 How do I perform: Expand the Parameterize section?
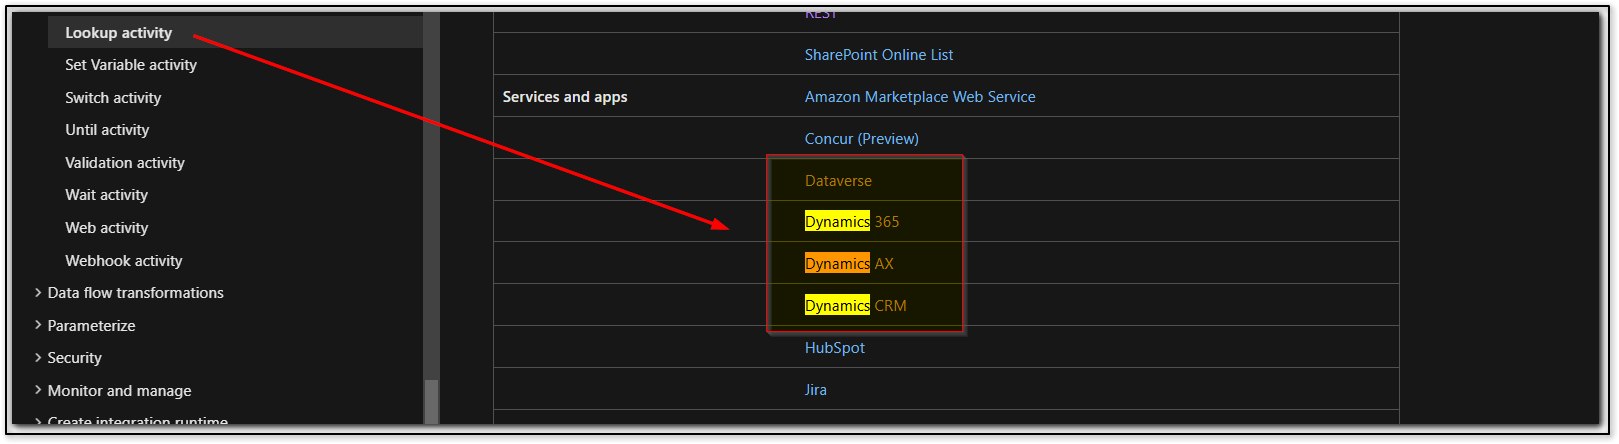pos(91,326)
